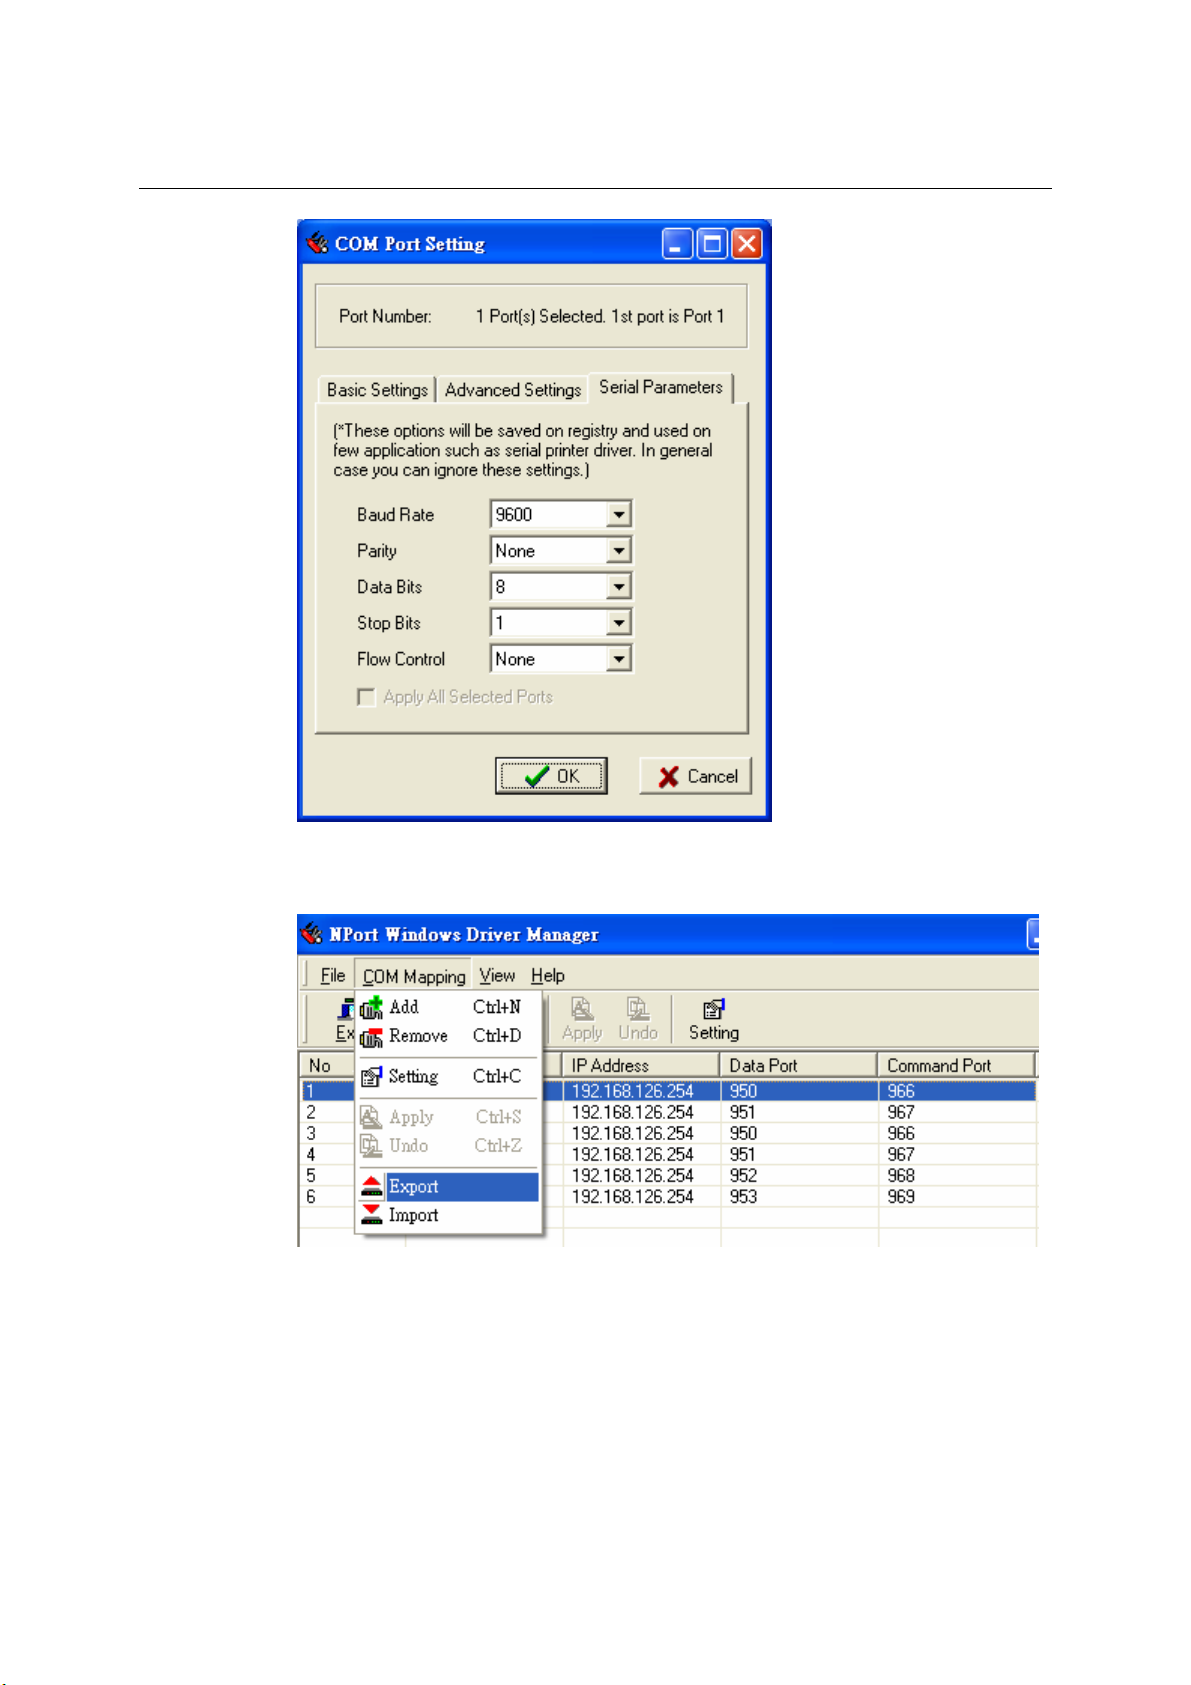Click the Import arrow icon in menu

371,1215
